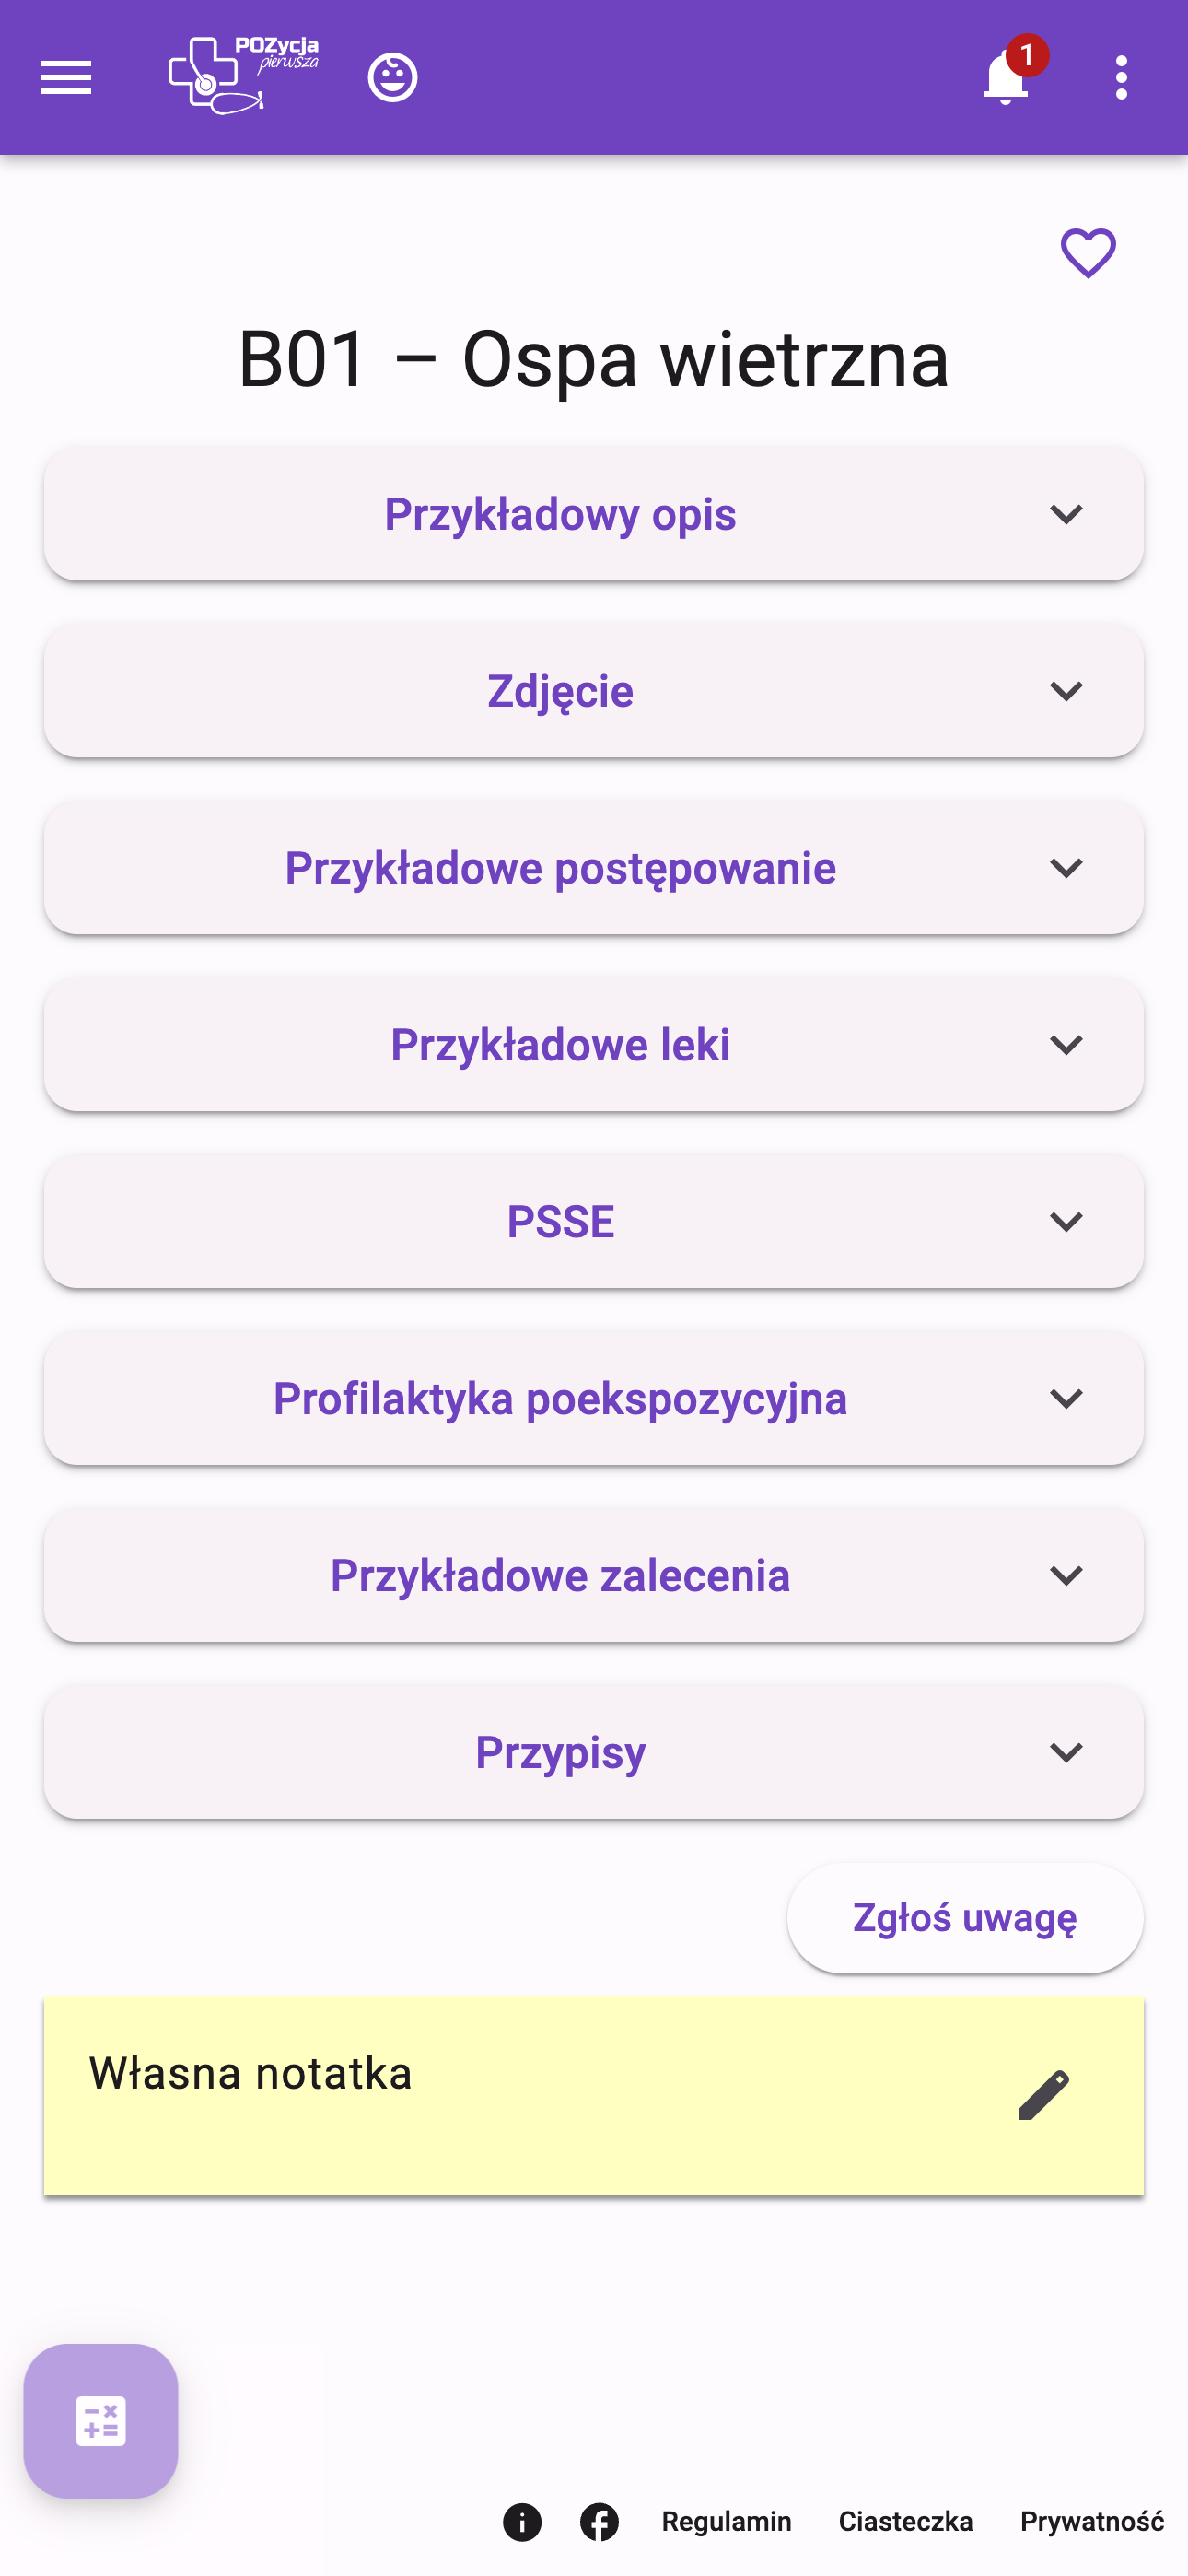The height and width of the screenshot is (2576, 1188).
Task: Open the three-dot overflow menu
Action: click(x=1121, y=77)
